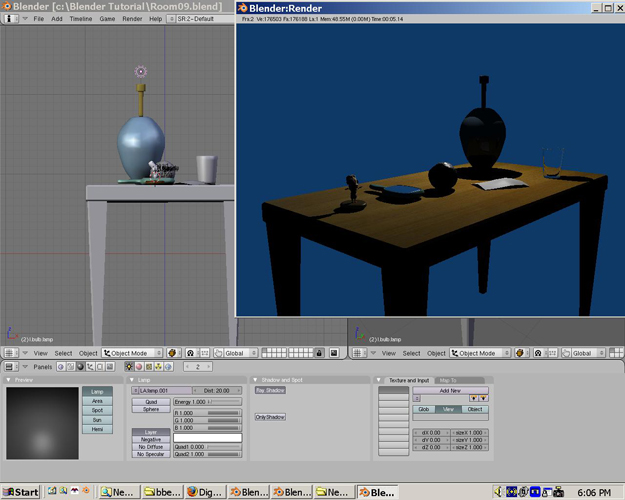Open the Draw type shading icon

[x=172, y=353]
